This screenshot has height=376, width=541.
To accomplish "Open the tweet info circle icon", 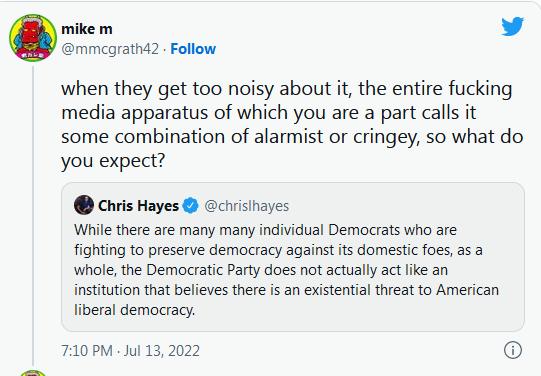I will click(x=513, y=350).
